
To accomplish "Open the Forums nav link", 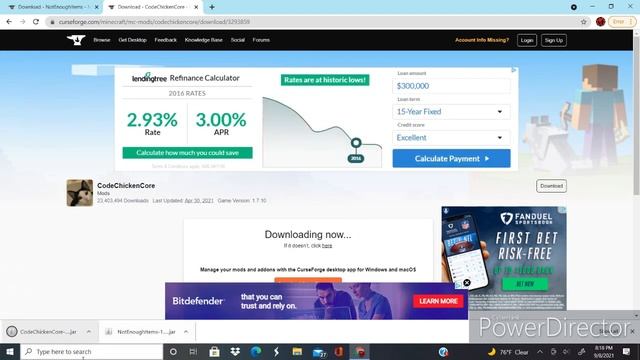I will [x=261, y=40].
